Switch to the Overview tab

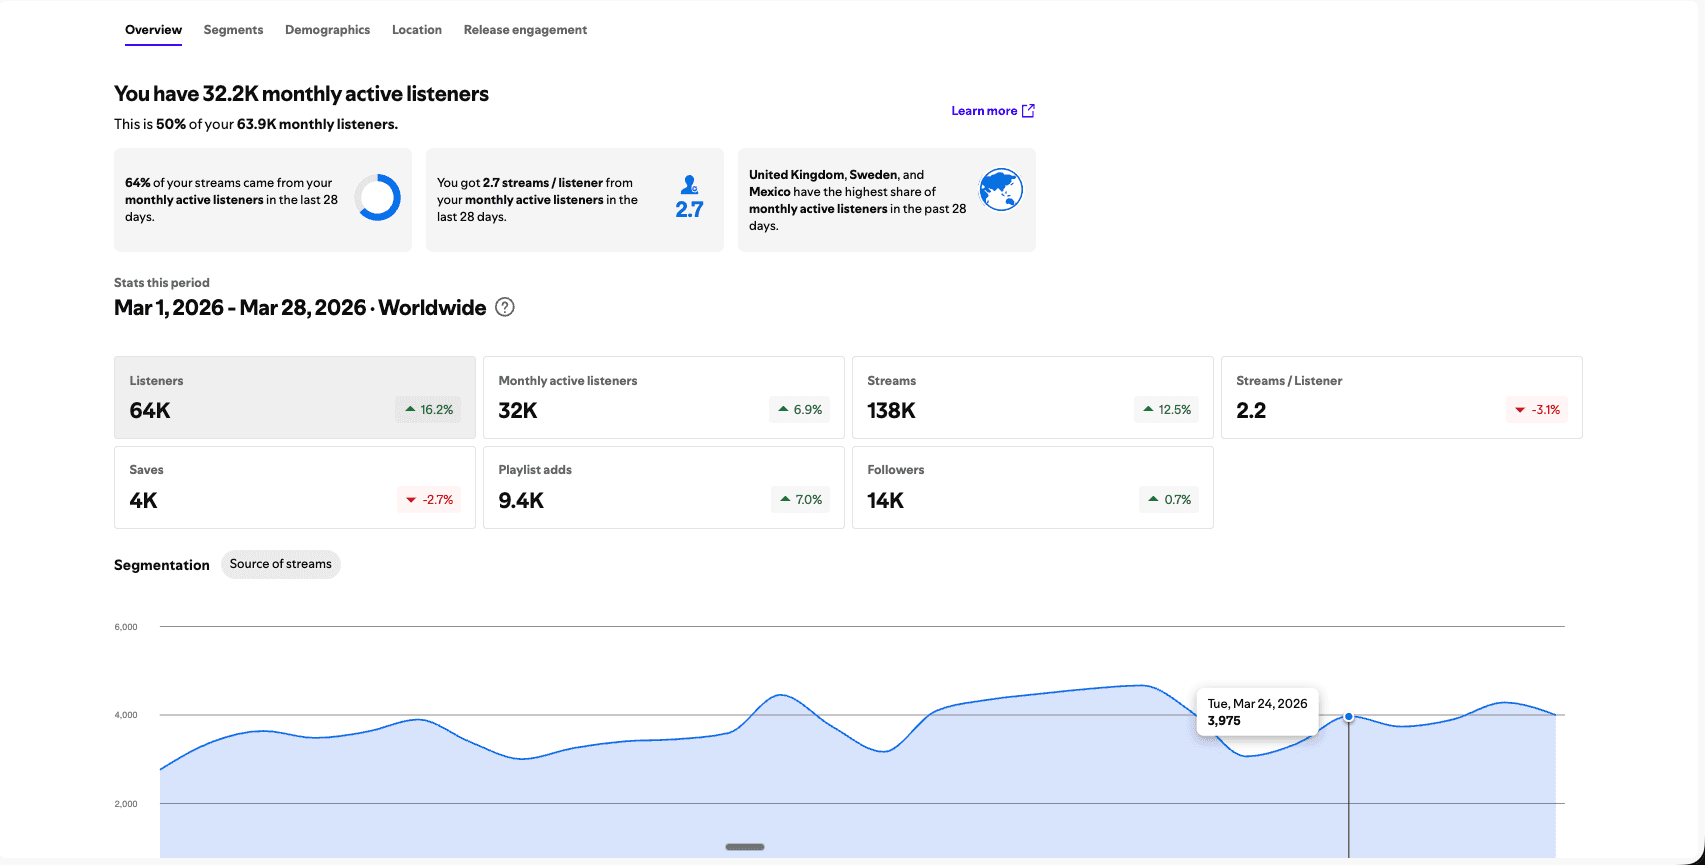point(153,30)
